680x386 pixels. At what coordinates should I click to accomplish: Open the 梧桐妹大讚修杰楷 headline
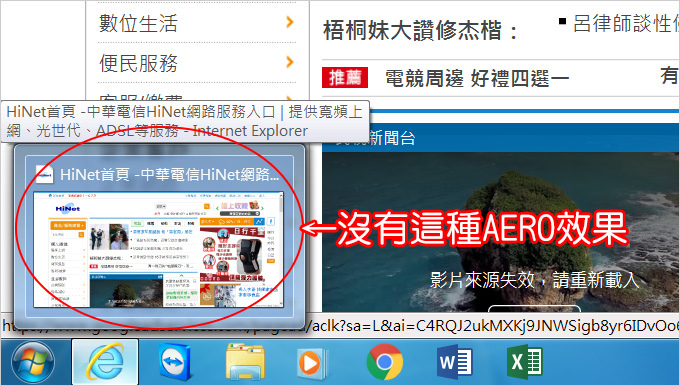click(x=421, y=31)
